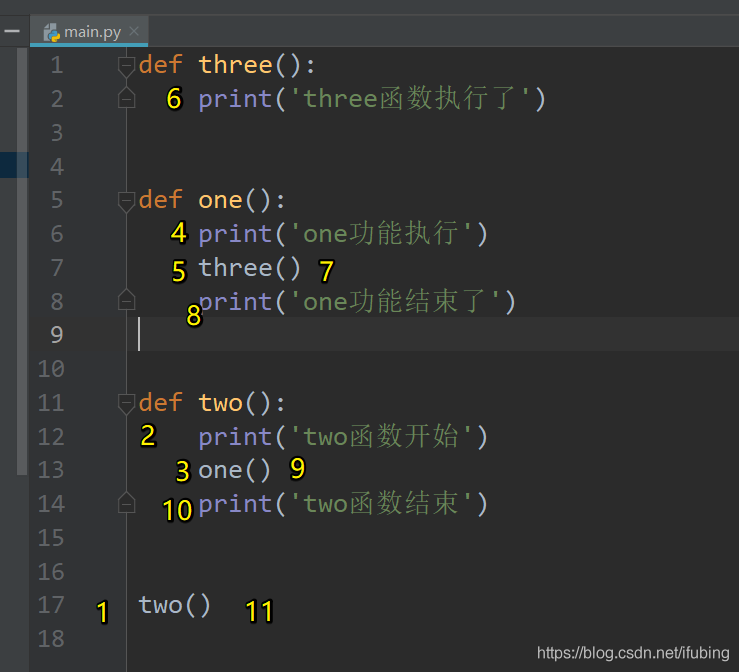Click the function name three in its definition
The height and width of the screenshot is (672, 739).
coord(236,65)
